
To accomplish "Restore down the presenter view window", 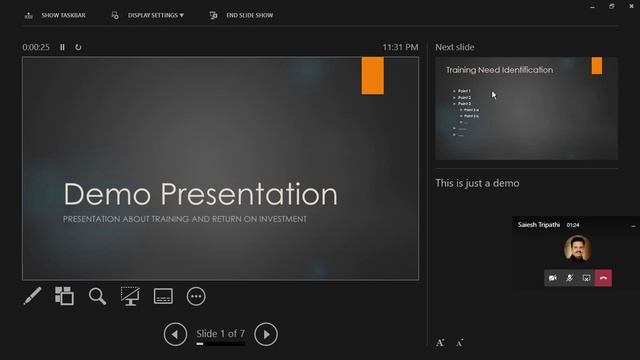I will click(611, 6).
